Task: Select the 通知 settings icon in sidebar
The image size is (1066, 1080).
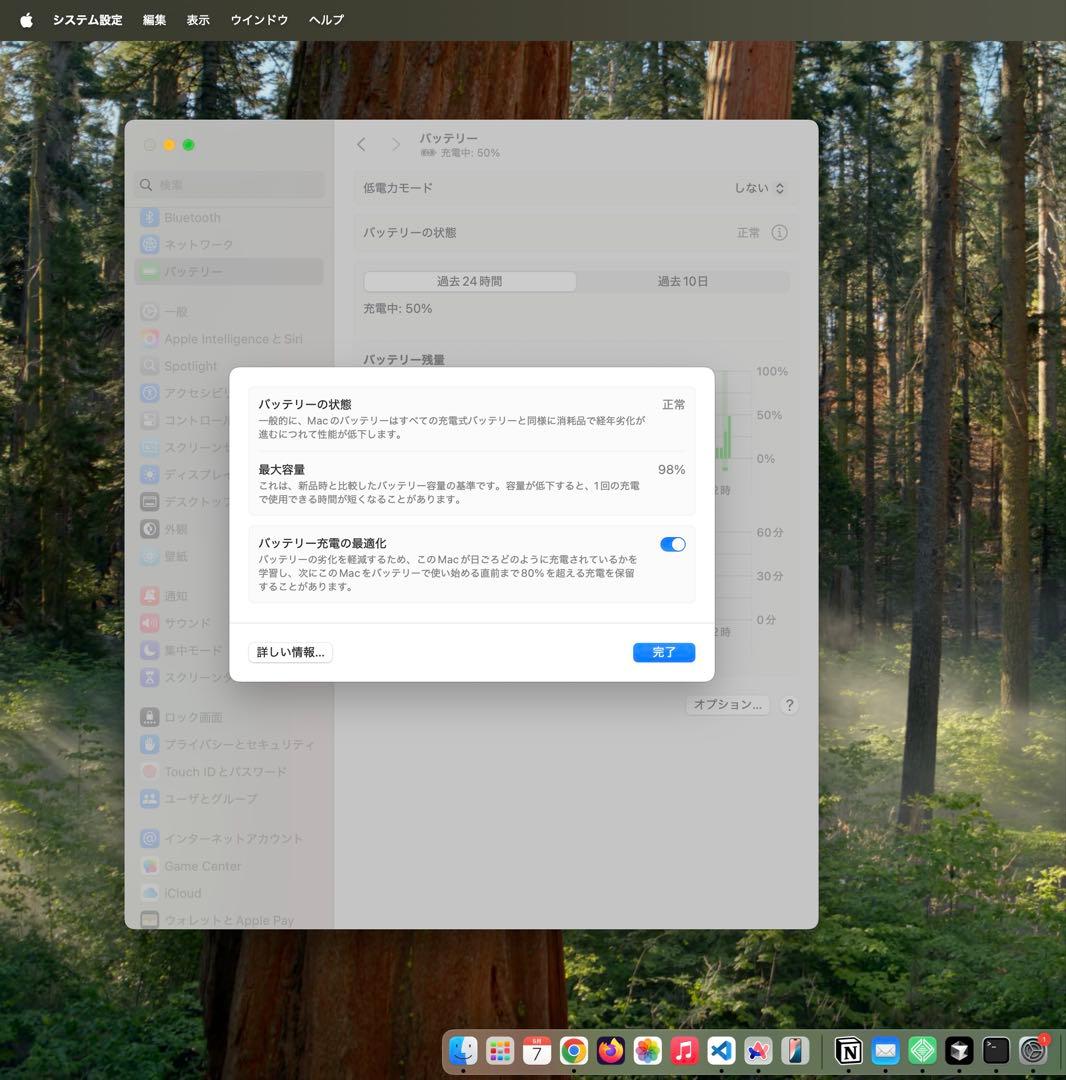Action: 148,595
